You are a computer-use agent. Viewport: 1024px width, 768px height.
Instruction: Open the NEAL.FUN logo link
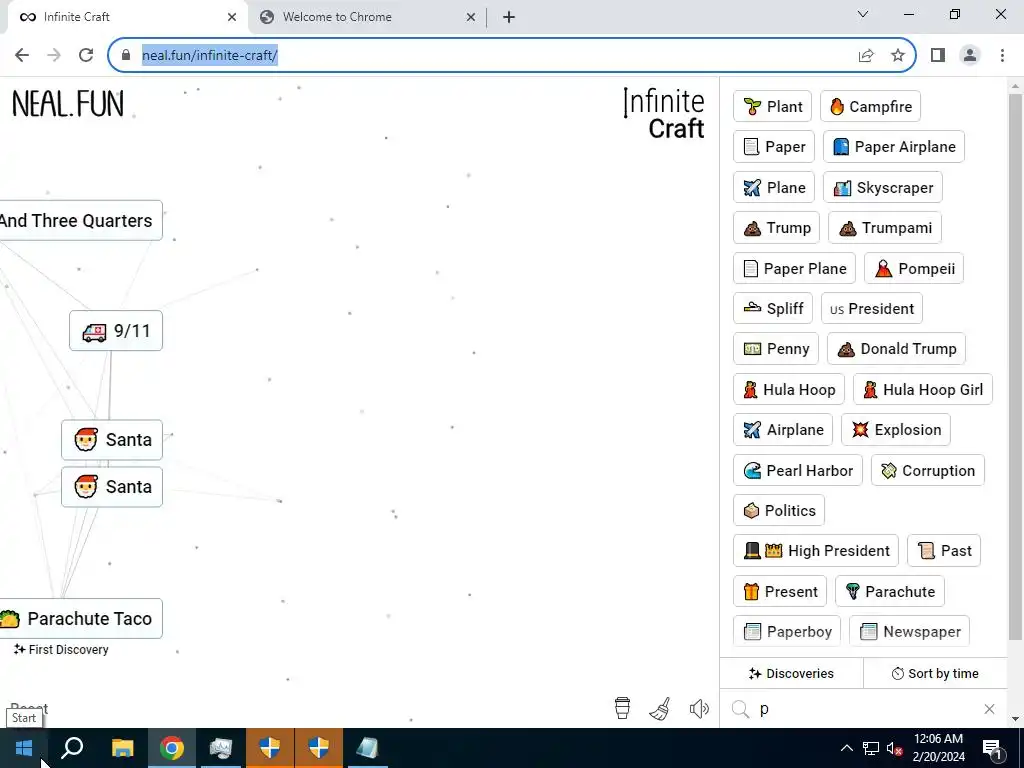point(68,104)
